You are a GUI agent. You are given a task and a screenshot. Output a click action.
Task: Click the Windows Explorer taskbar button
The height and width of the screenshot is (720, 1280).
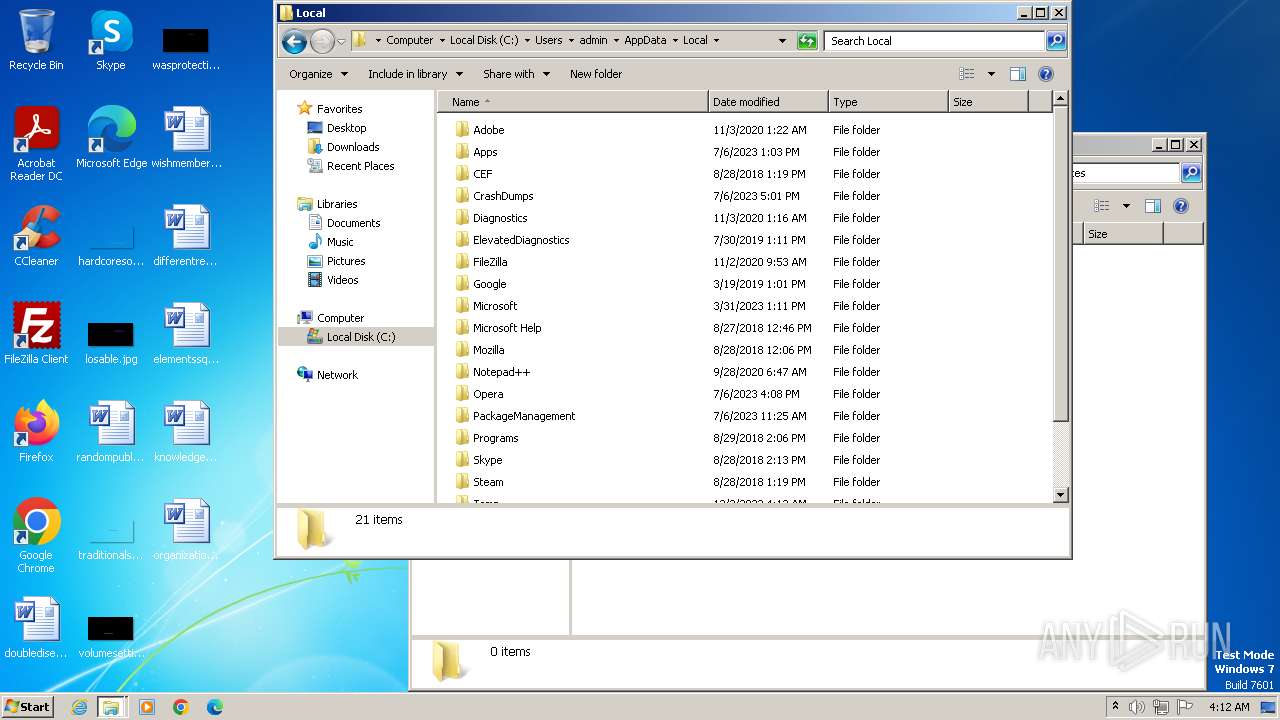click(111, 707)
